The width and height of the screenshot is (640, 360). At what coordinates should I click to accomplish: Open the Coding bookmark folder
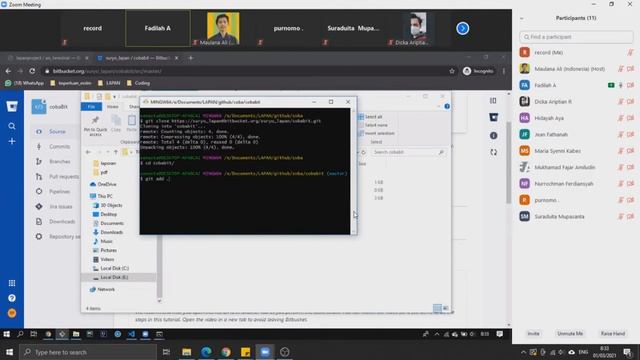click(x=138, y=83)
